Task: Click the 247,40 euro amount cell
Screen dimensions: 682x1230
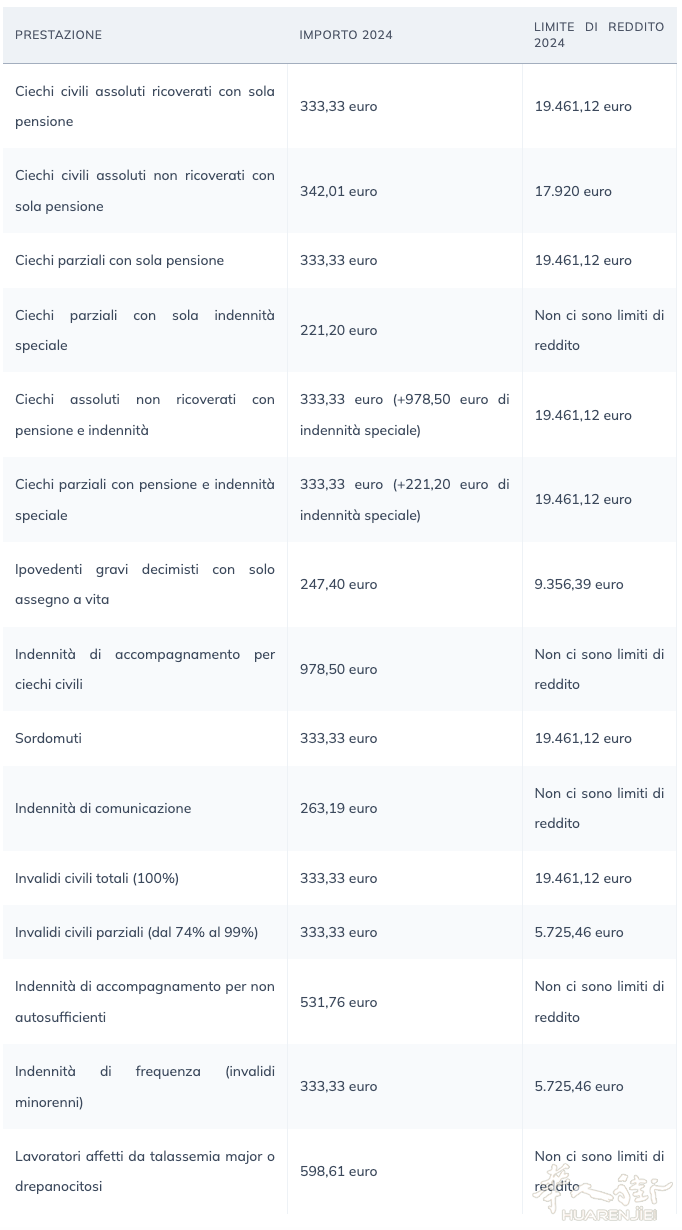Action: click(338, 584)
